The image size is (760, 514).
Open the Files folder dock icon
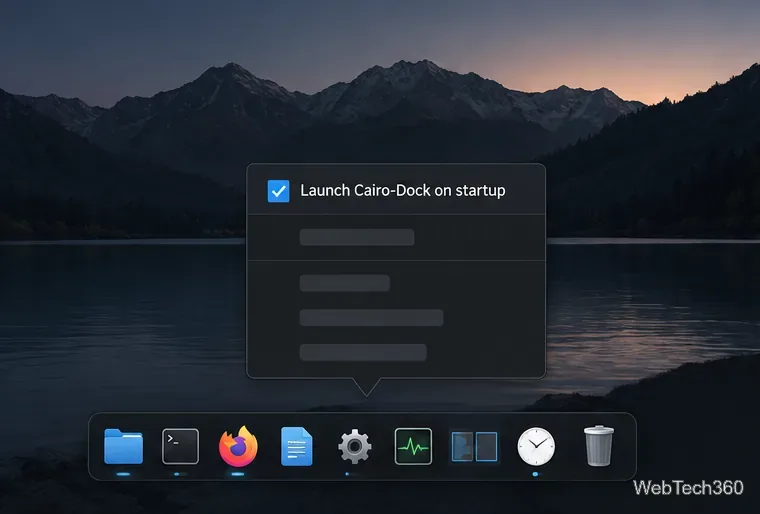(x=123, y=446)
